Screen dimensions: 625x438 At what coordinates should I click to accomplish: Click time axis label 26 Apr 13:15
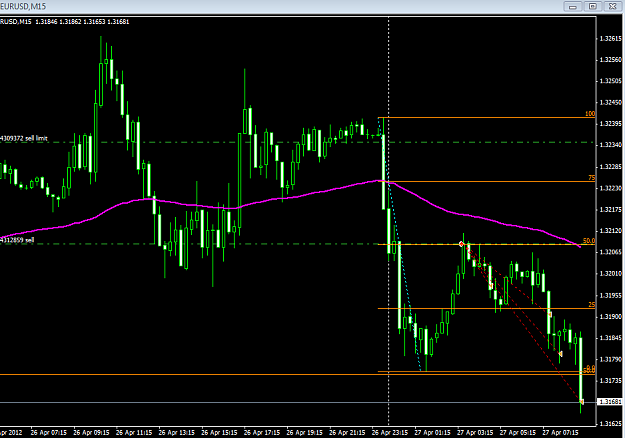[x=177, y=432]
